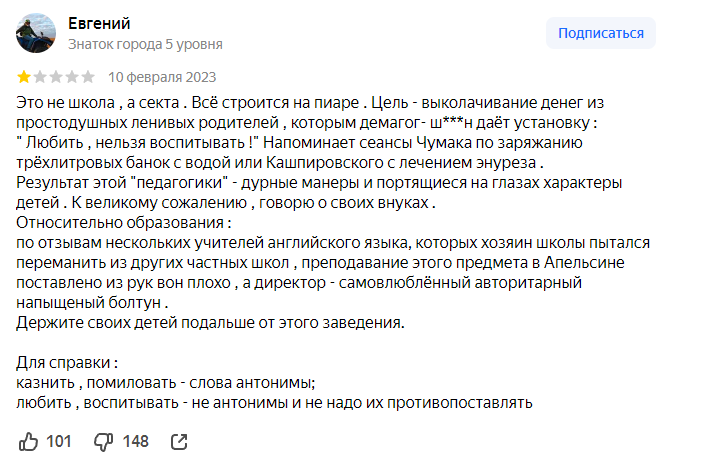716x468 pixels.
Task: Click the "Для справки :" line
Action: (68, 362)
